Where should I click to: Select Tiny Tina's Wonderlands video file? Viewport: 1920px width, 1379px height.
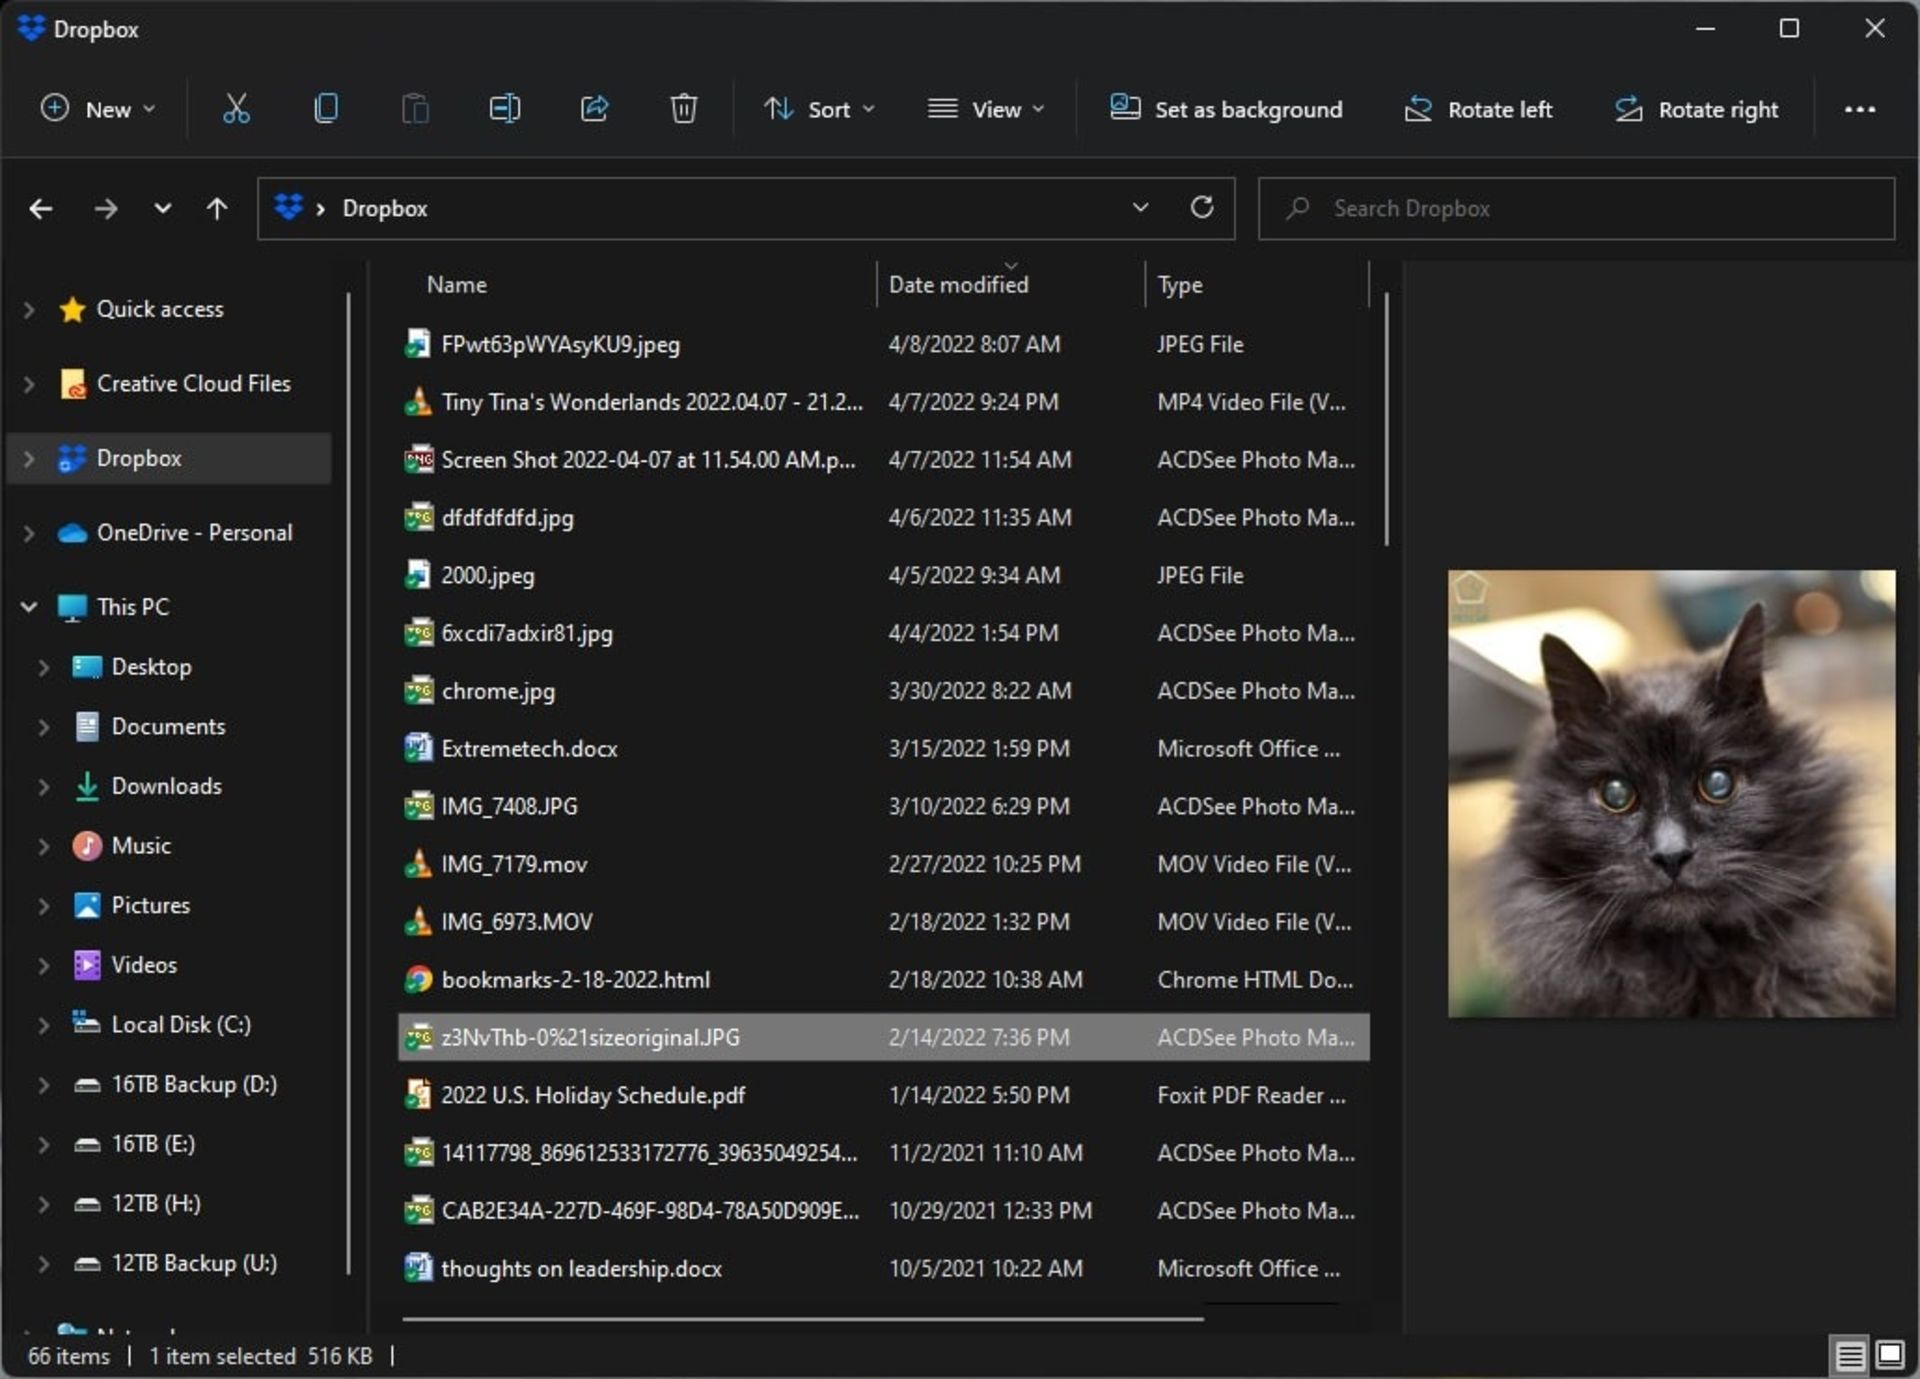(x=652, y=402)
